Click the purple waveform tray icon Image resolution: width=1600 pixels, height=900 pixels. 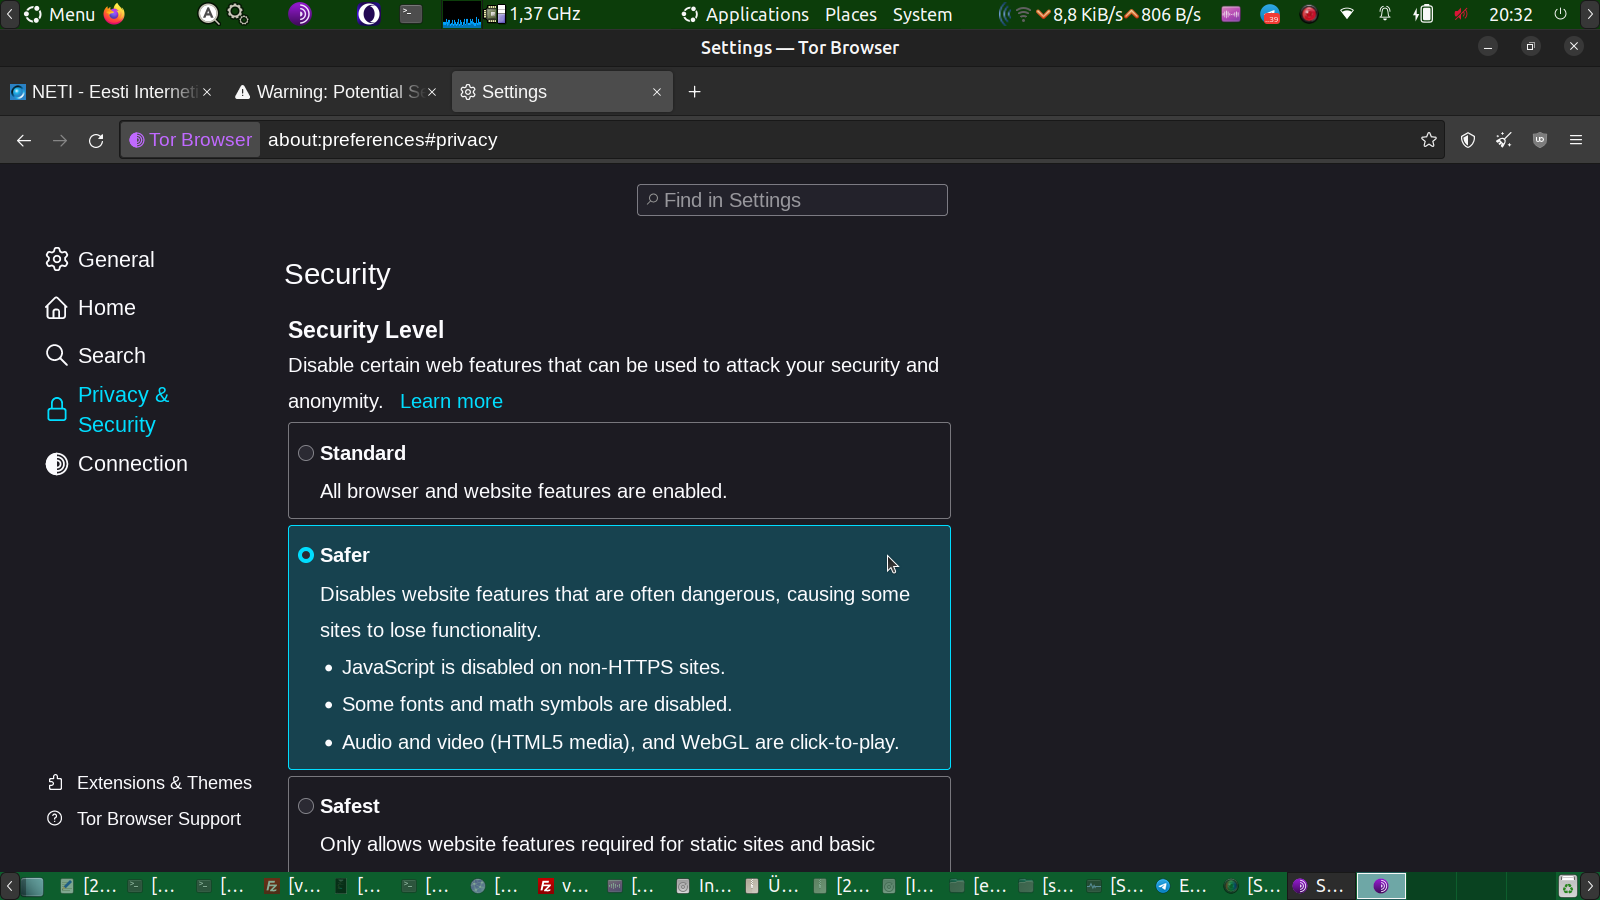click(x=1231, y=14)
